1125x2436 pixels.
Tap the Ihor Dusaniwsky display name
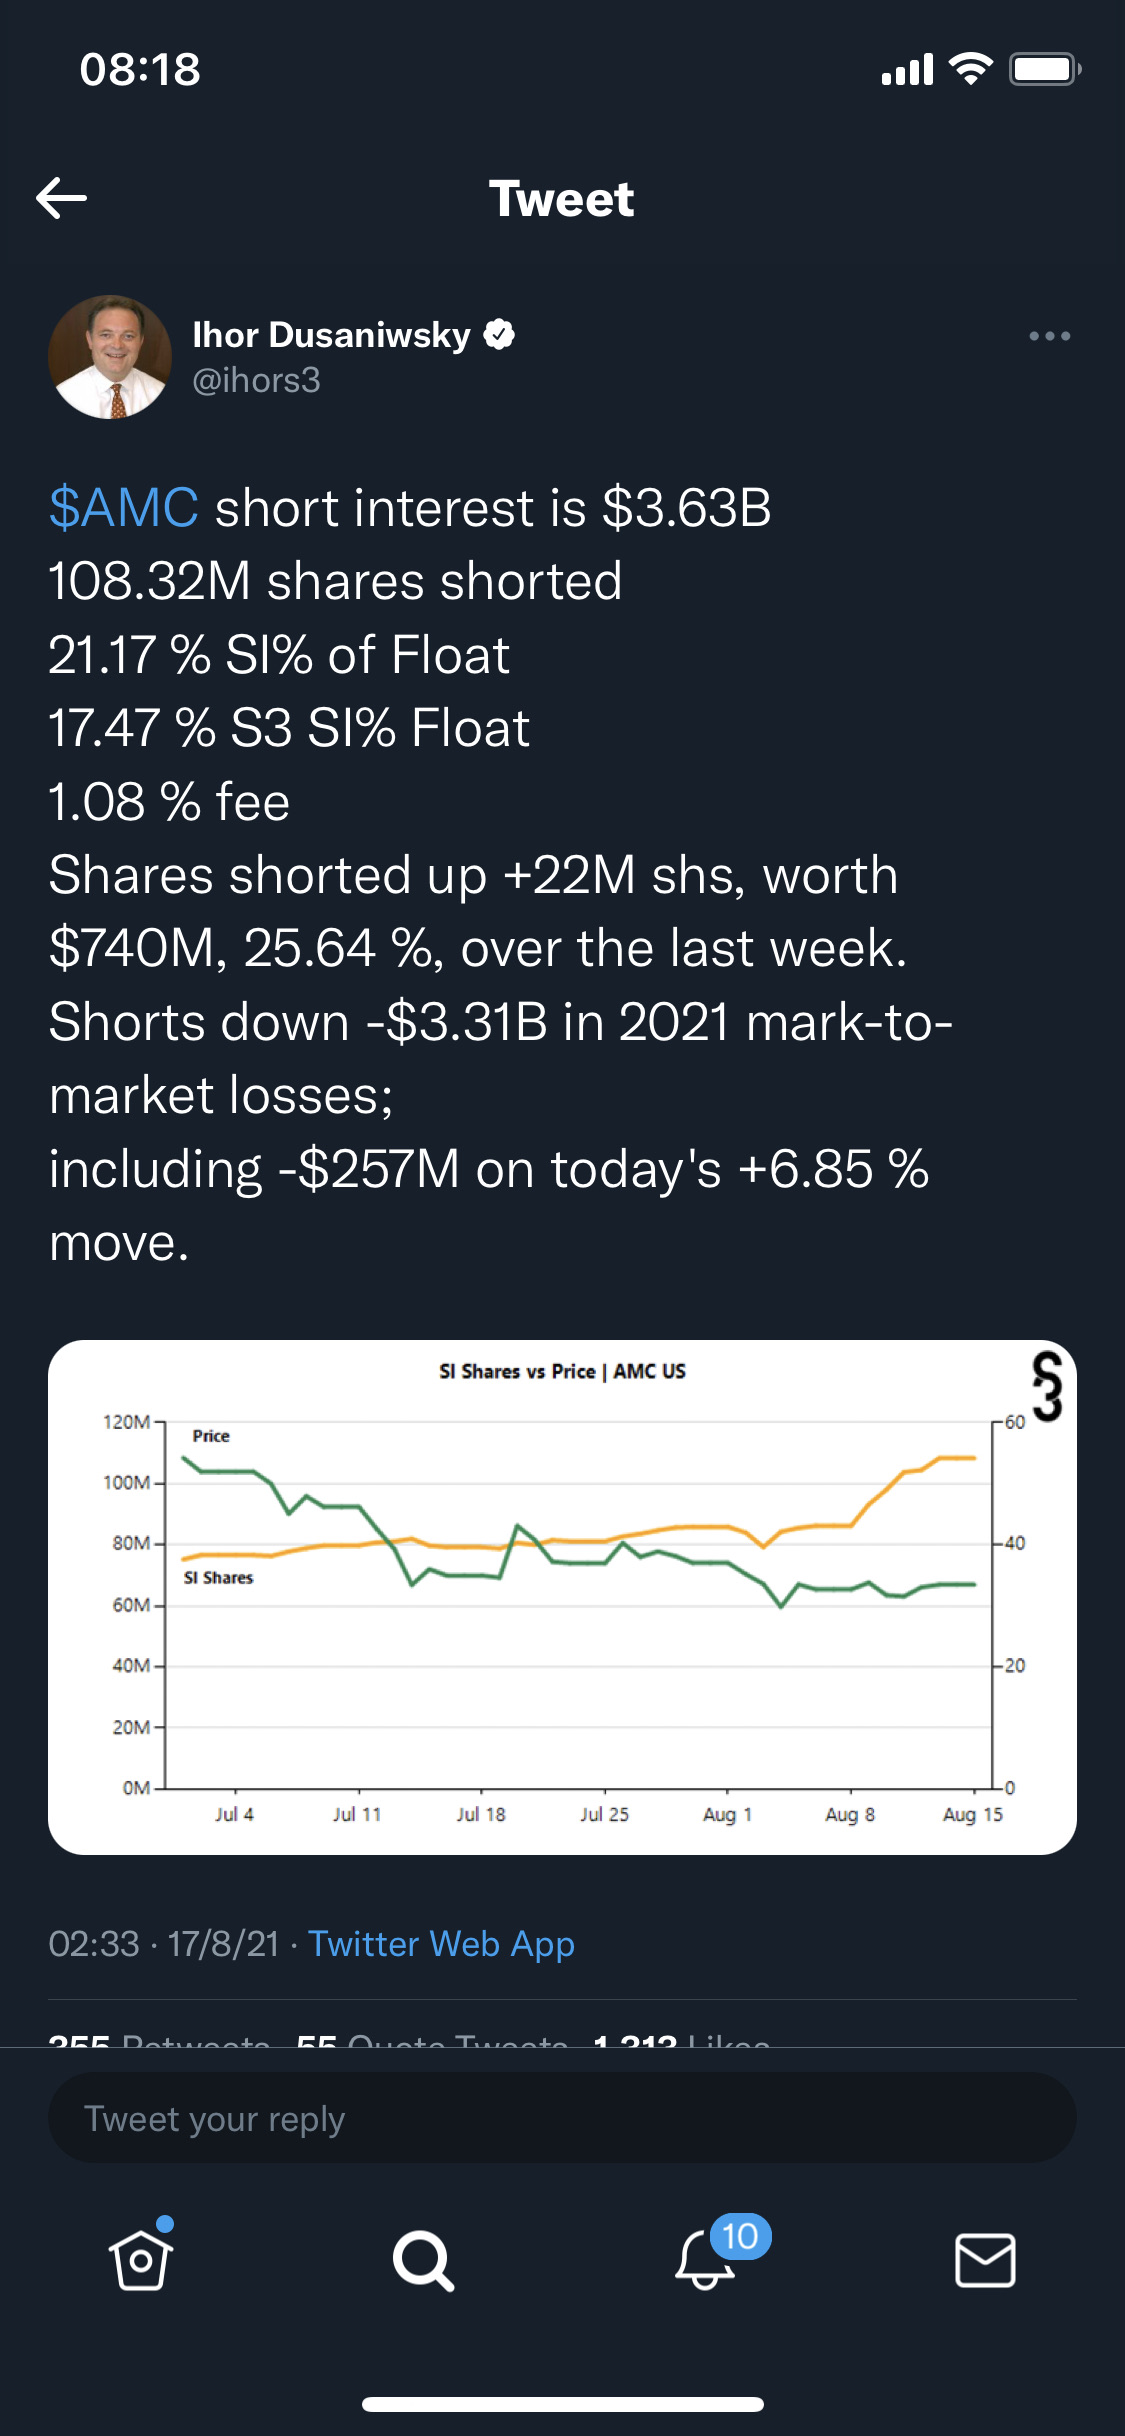[x=331, y=335]
